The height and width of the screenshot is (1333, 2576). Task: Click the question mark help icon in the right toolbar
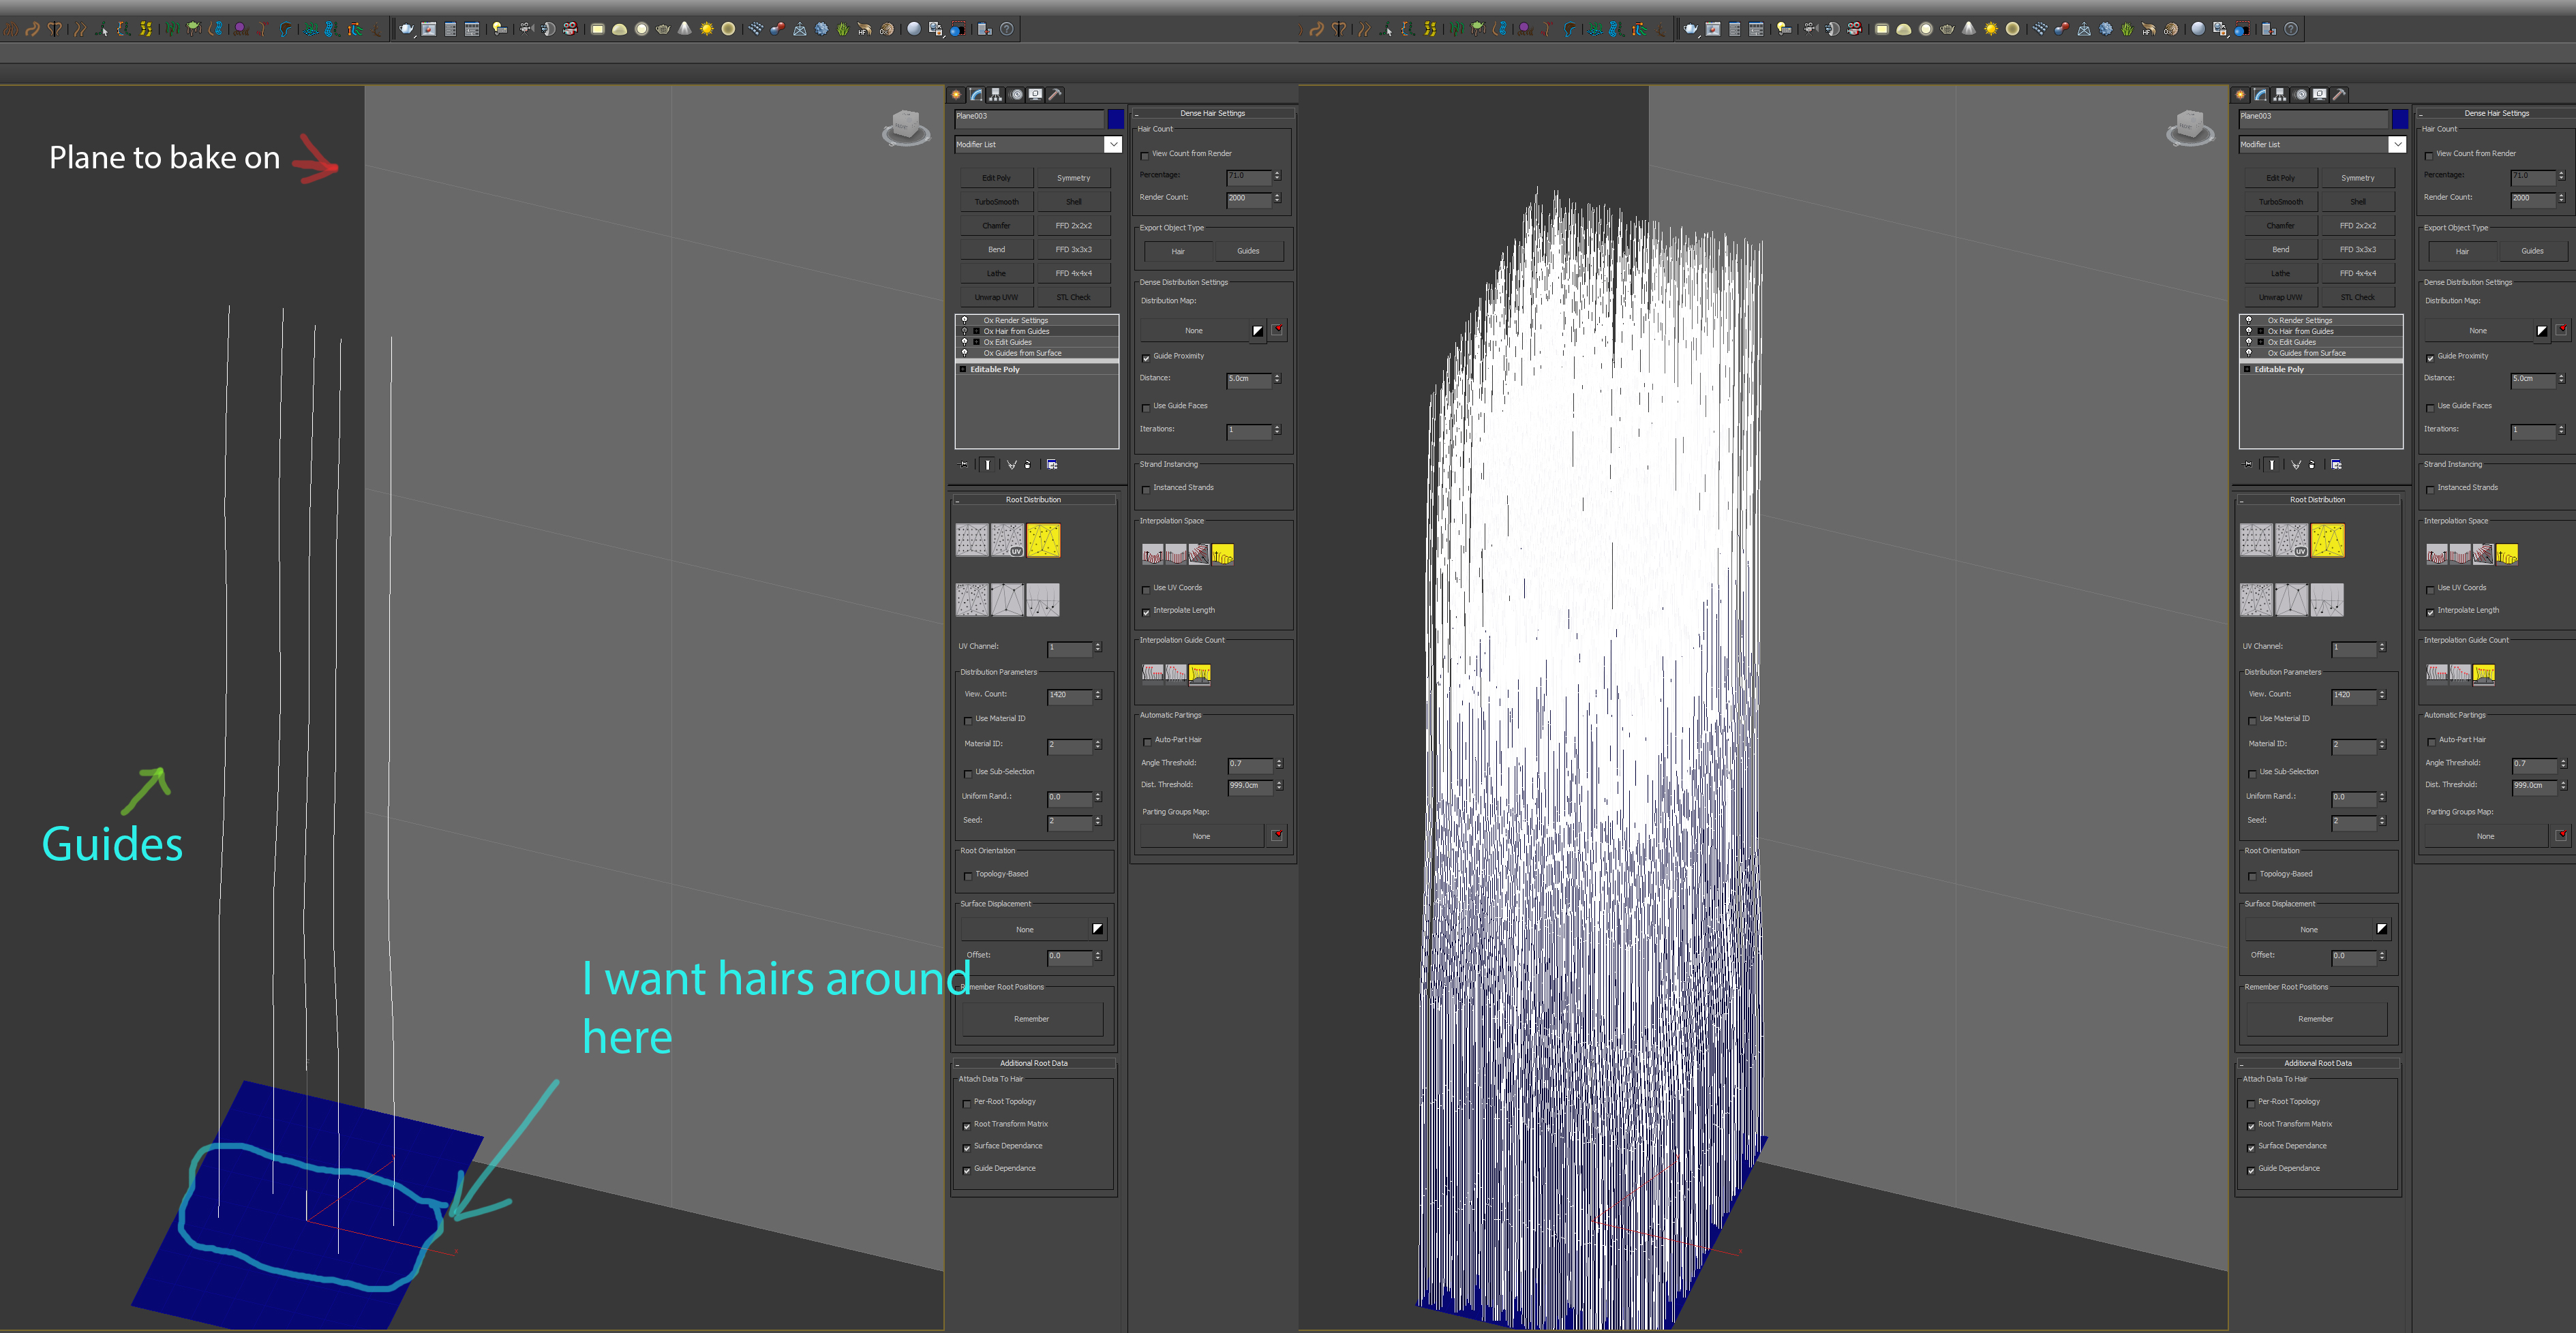(x=2290, y=29)
